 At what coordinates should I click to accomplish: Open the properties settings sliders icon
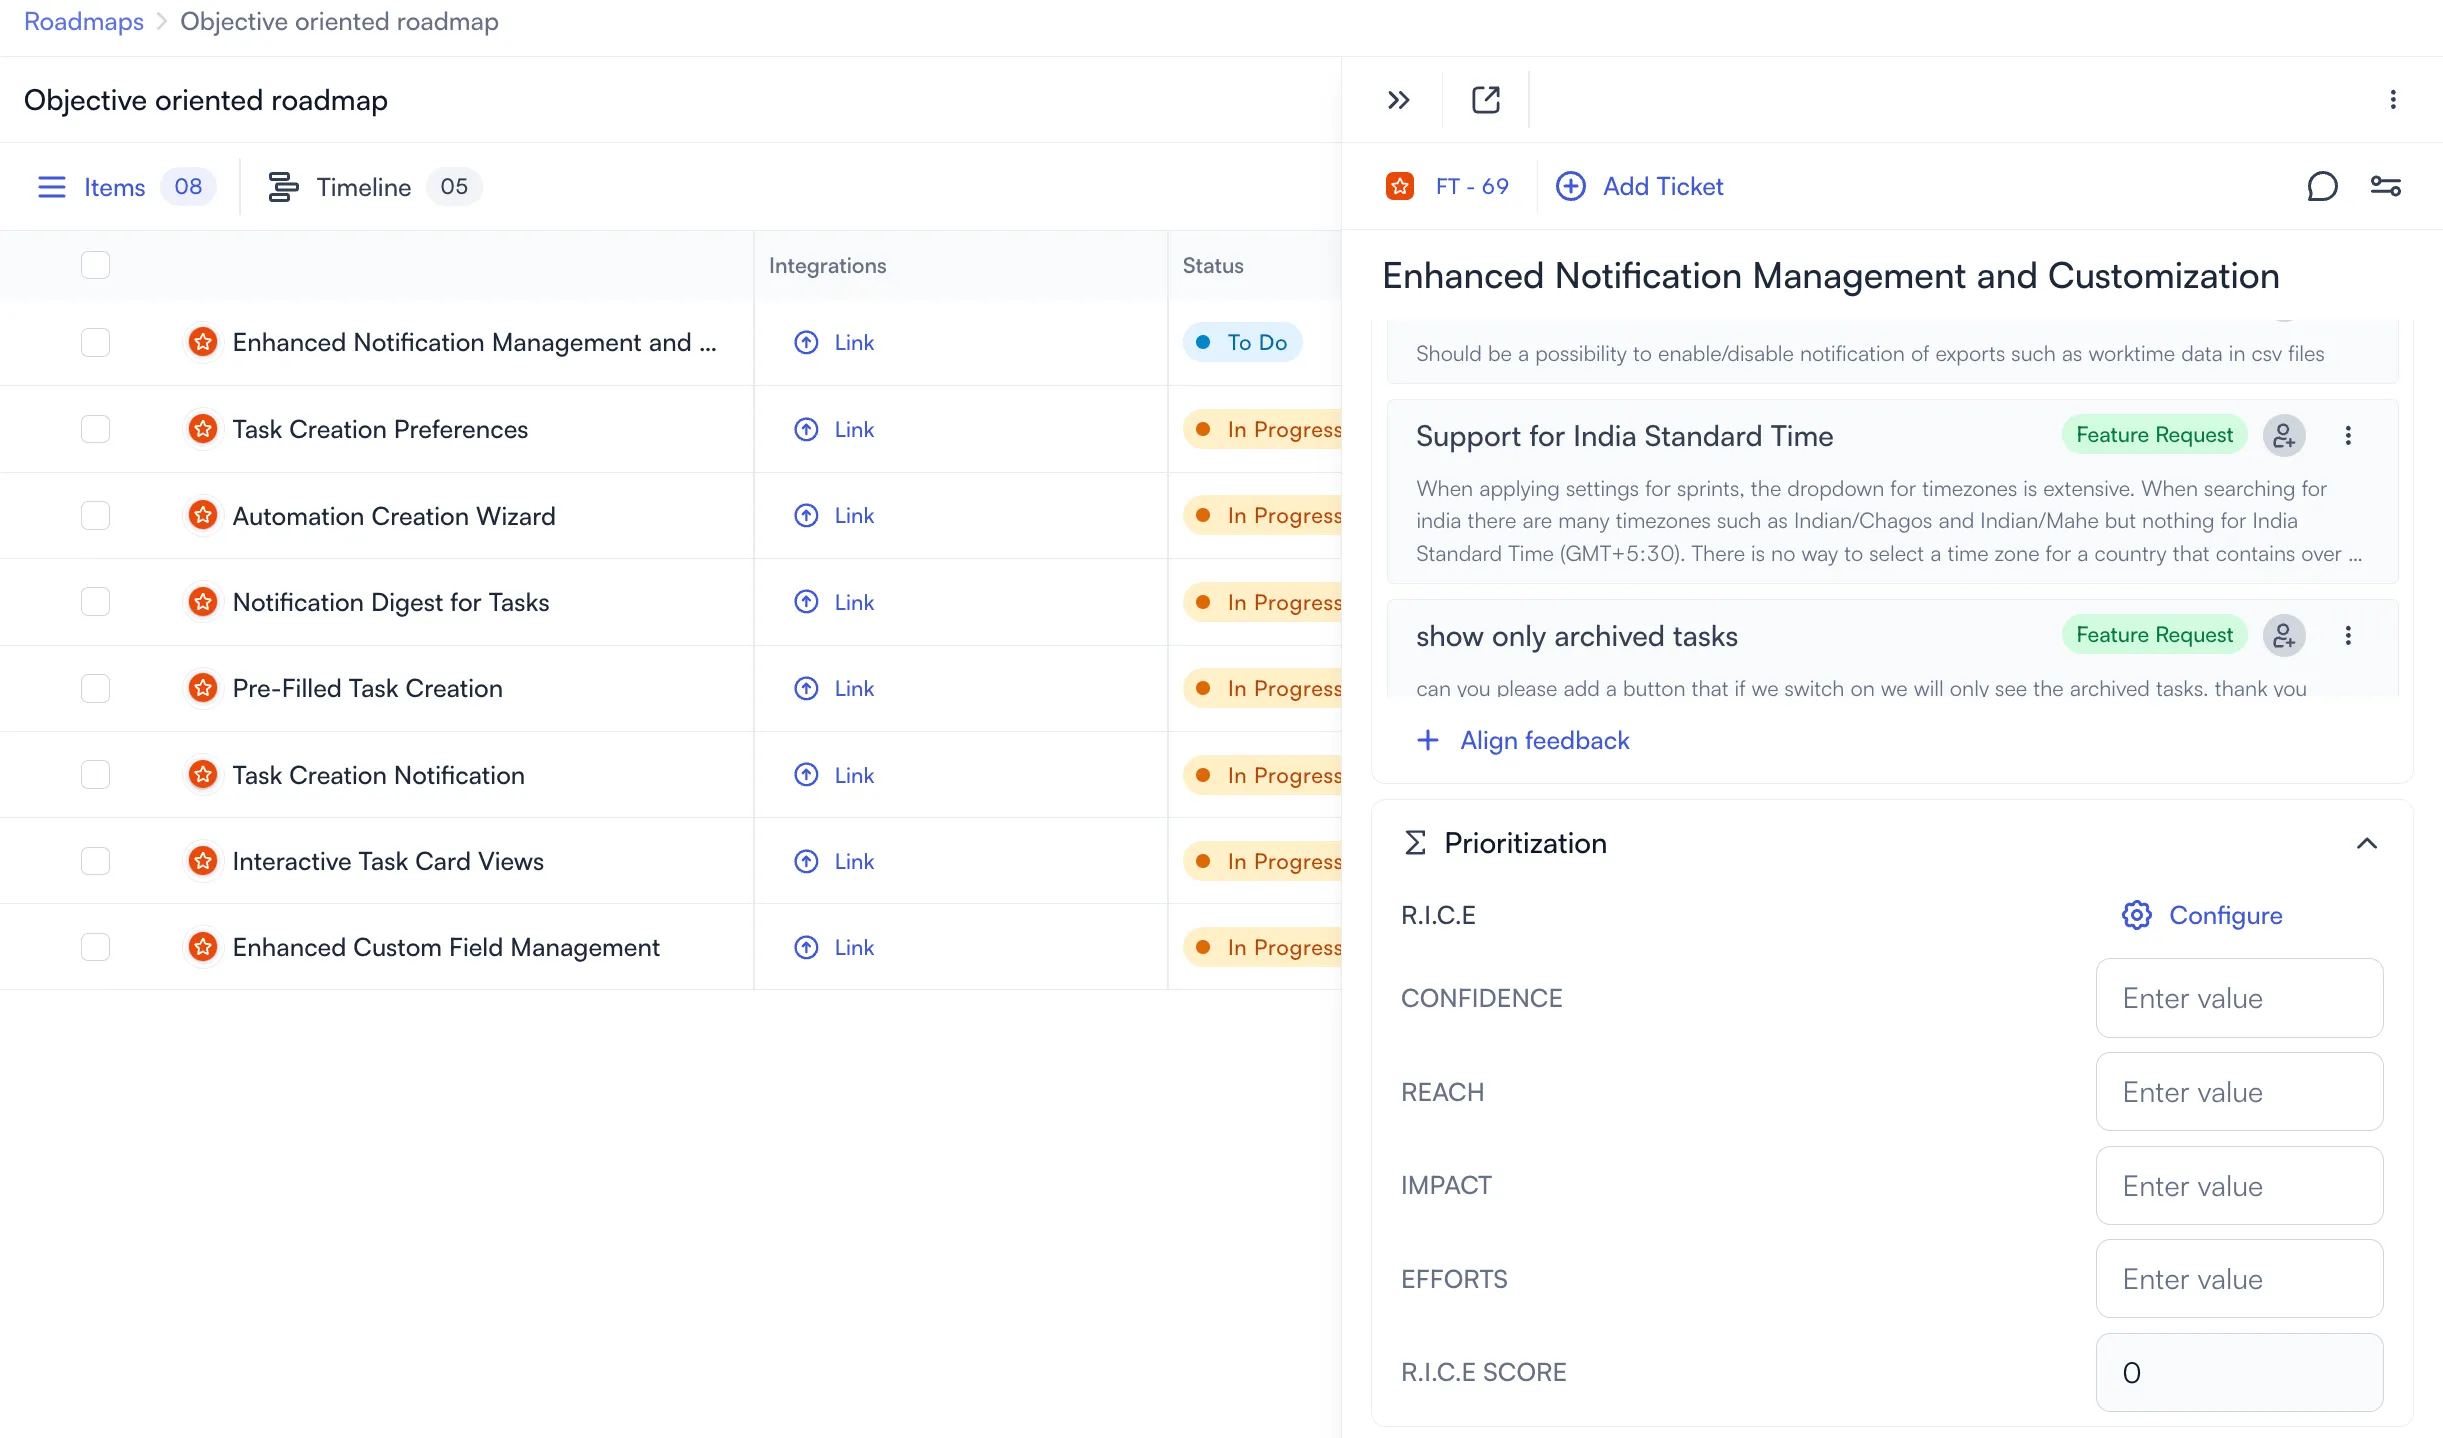tap(2386, 186)
